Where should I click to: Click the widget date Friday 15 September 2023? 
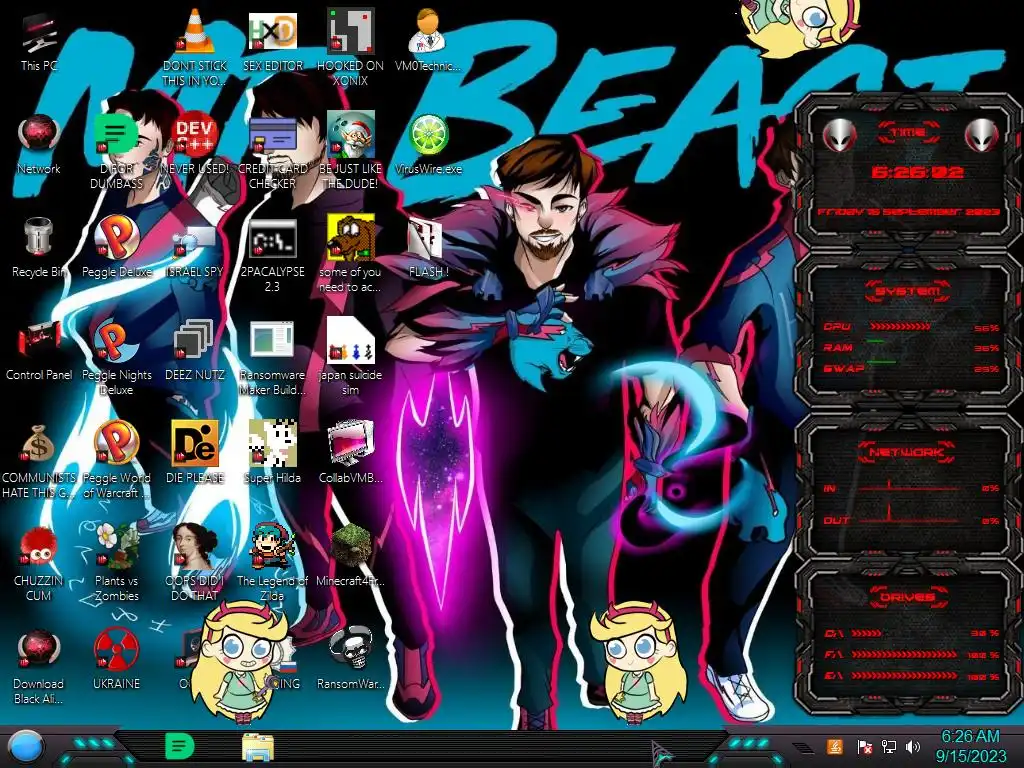908,212
